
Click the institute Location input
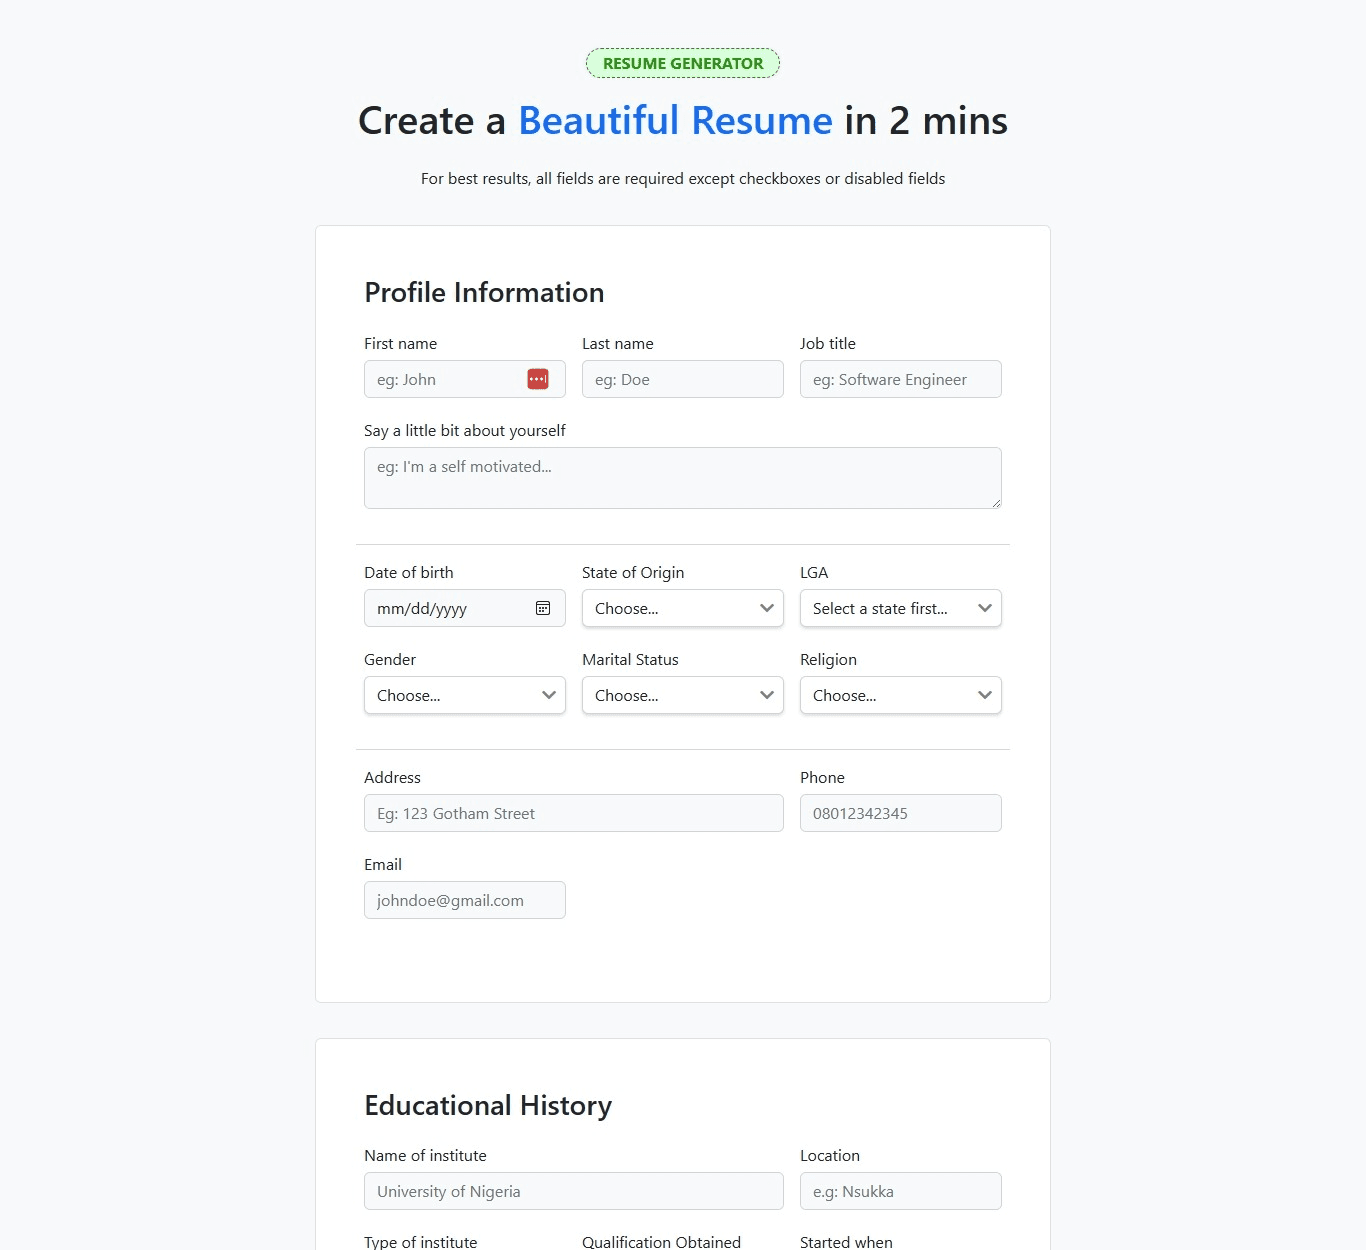coord(900,1191)
